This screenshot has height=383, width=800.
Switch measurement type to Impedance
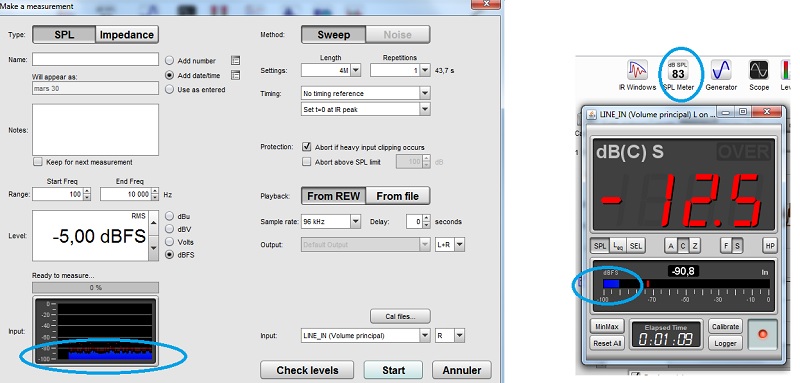[x=127, y=35]
